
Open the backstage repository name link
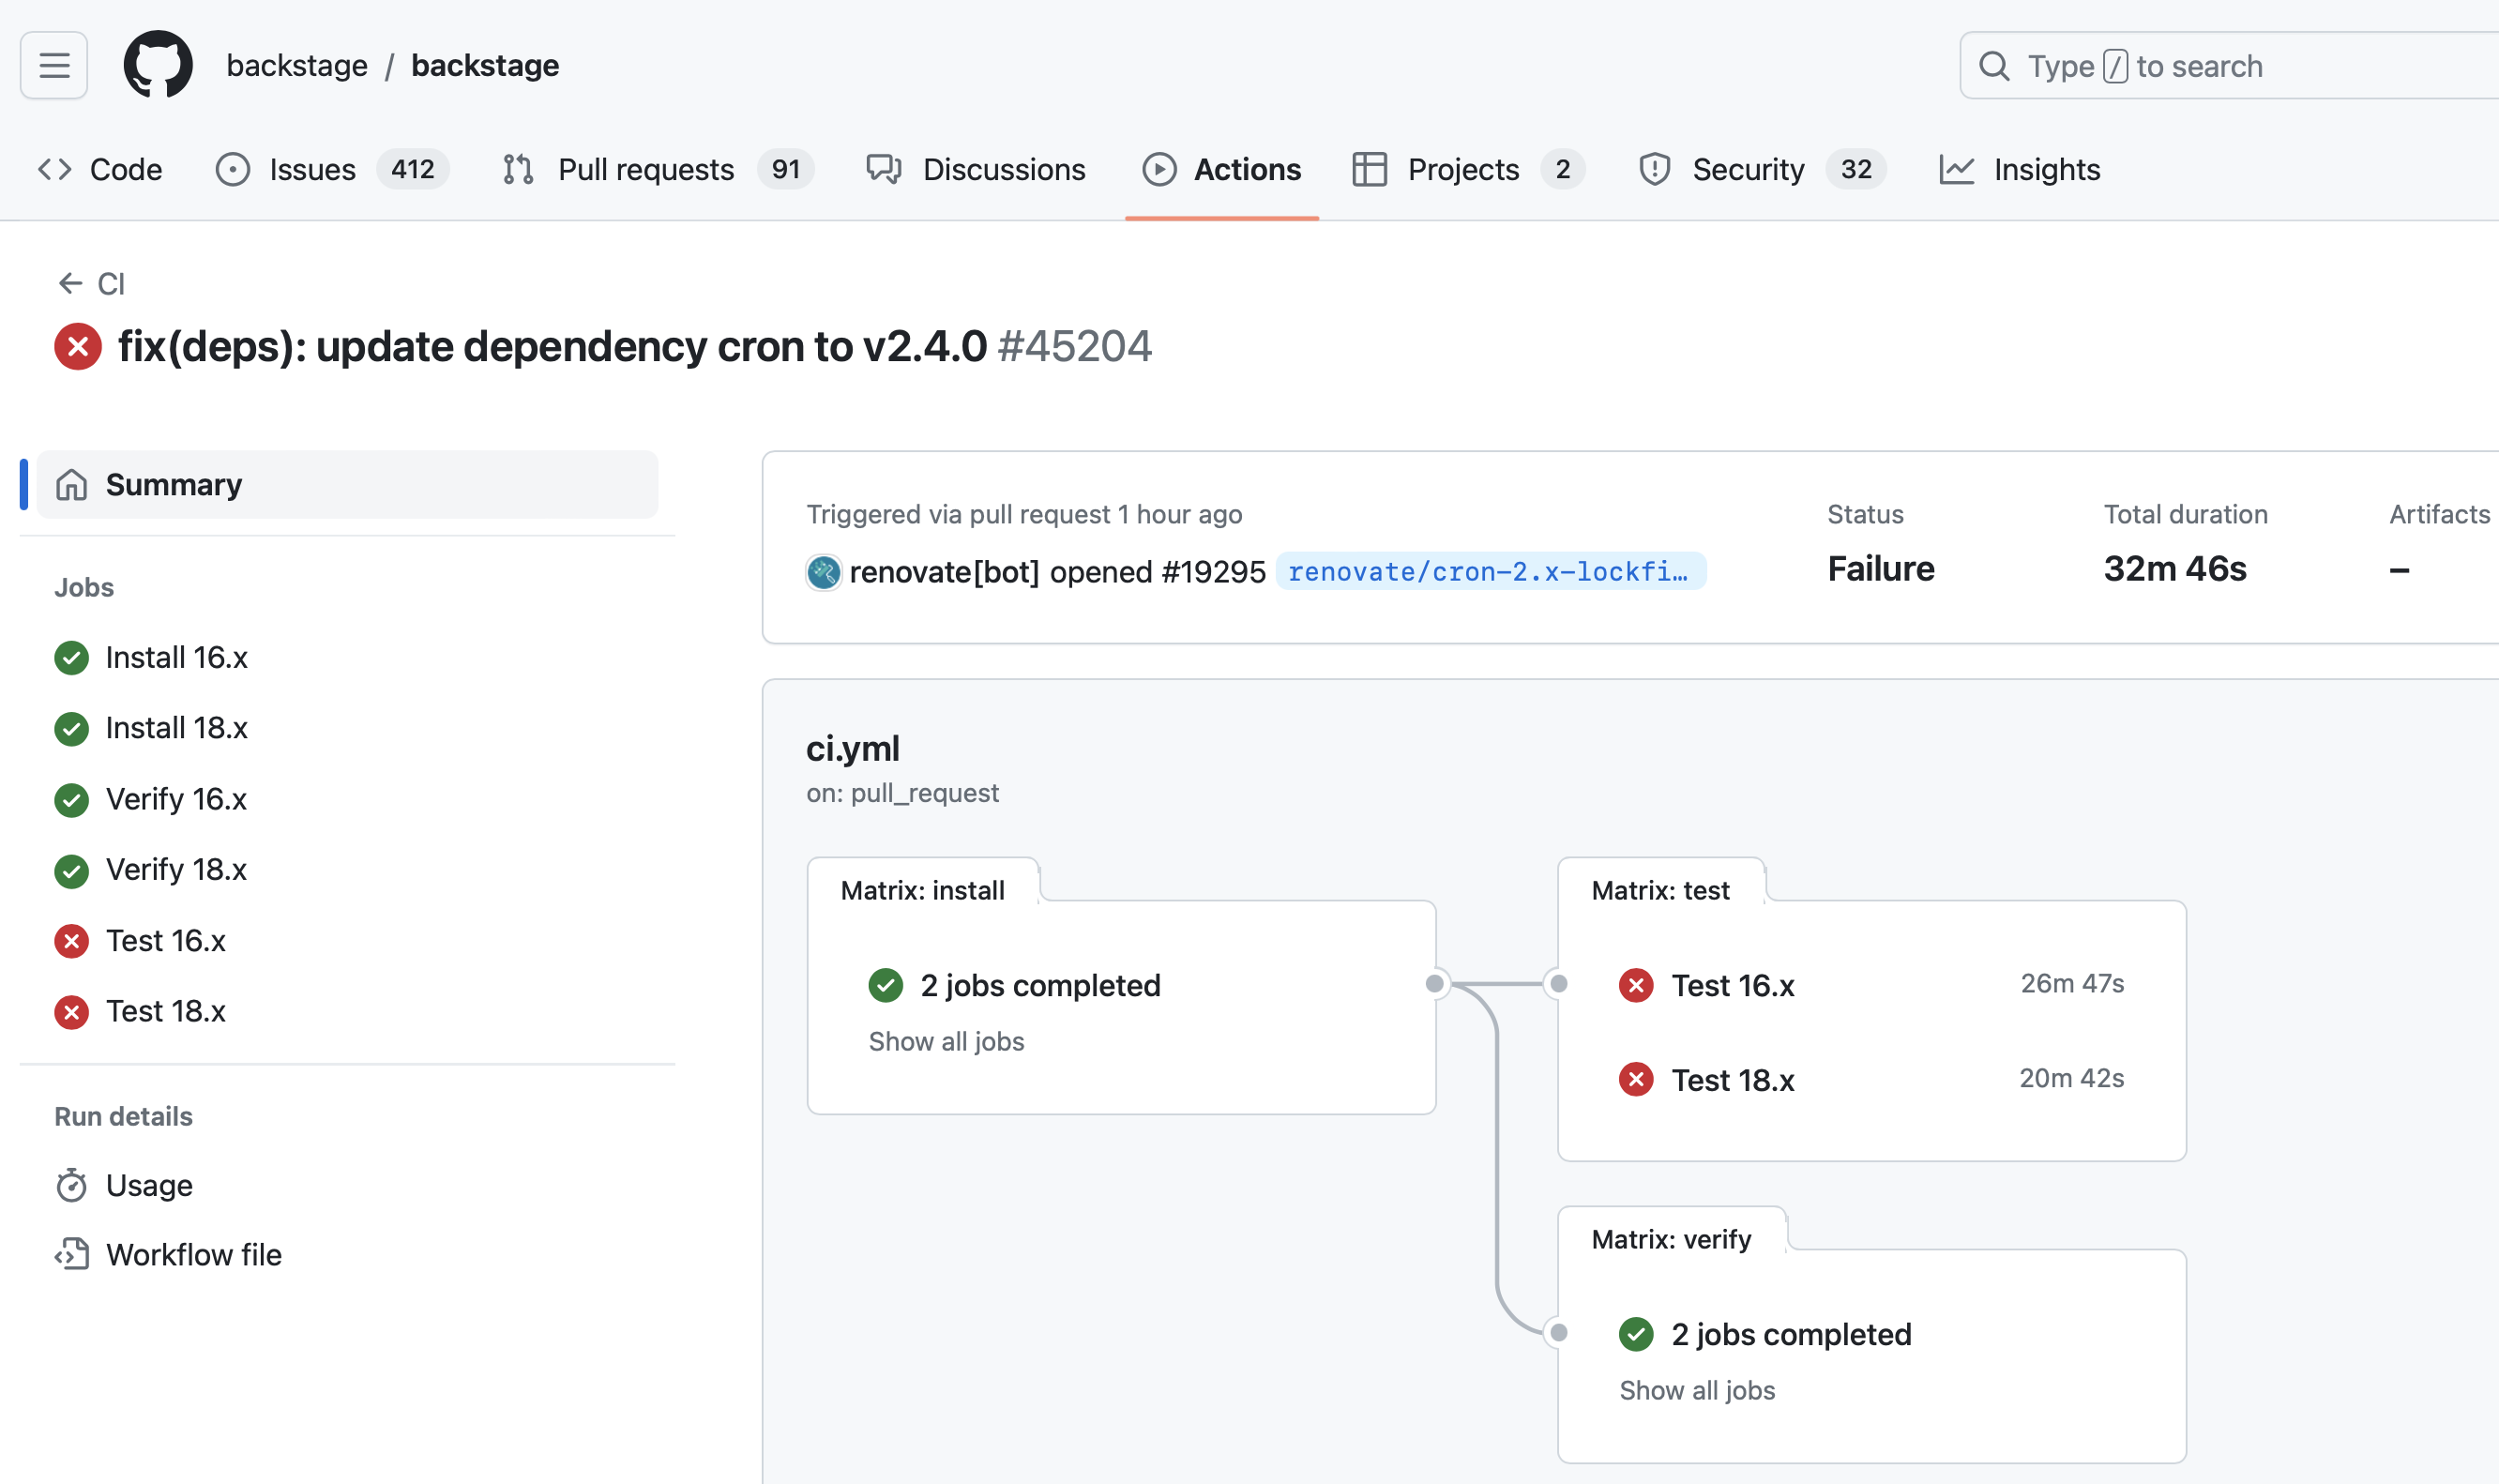[x=485, y=66]
